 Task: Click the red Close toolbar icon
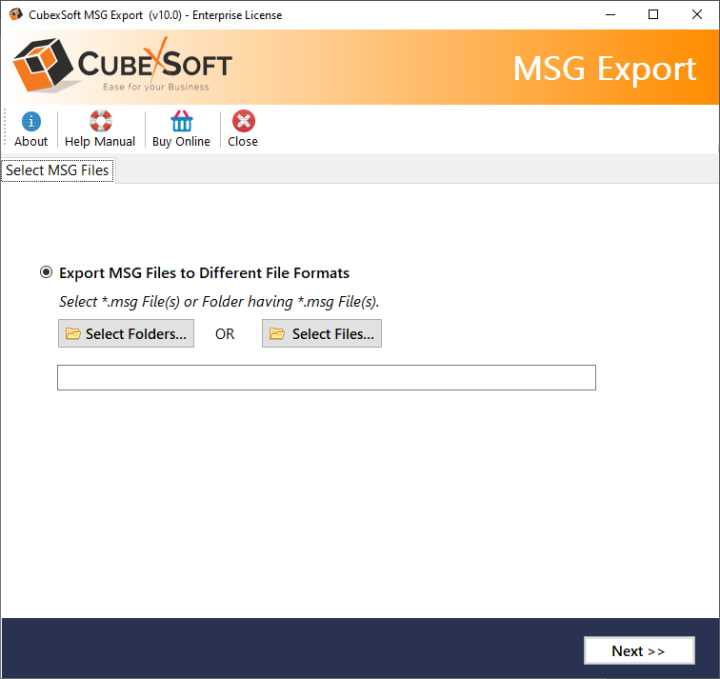(x=243, y=121)
